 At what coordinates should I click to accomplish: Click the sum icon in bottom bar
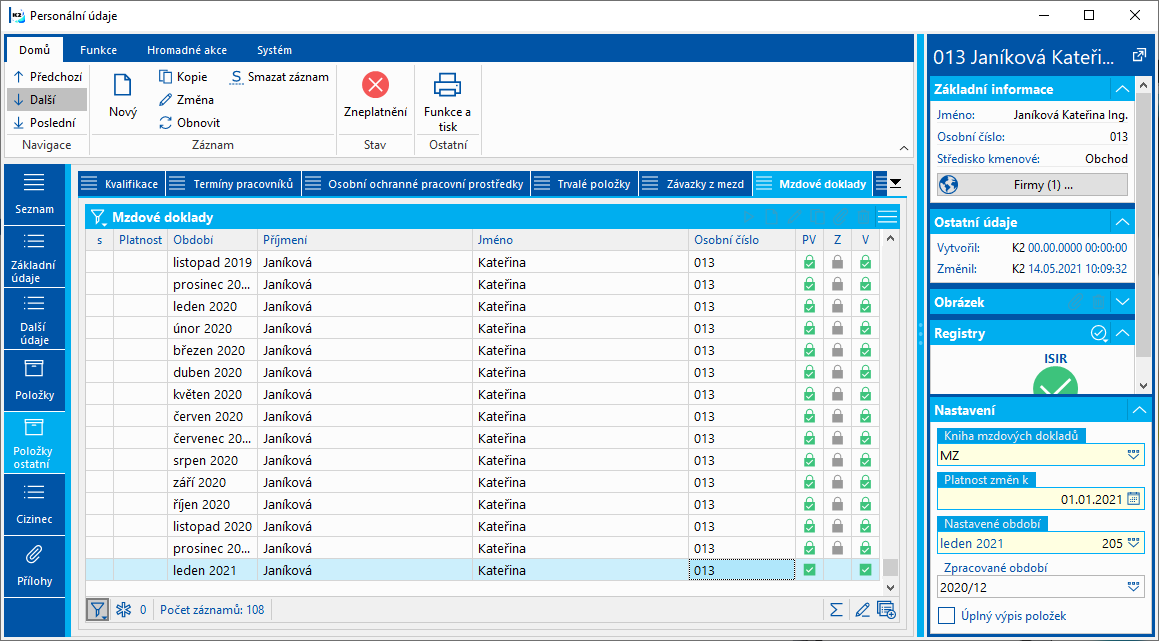coord(836,609)
